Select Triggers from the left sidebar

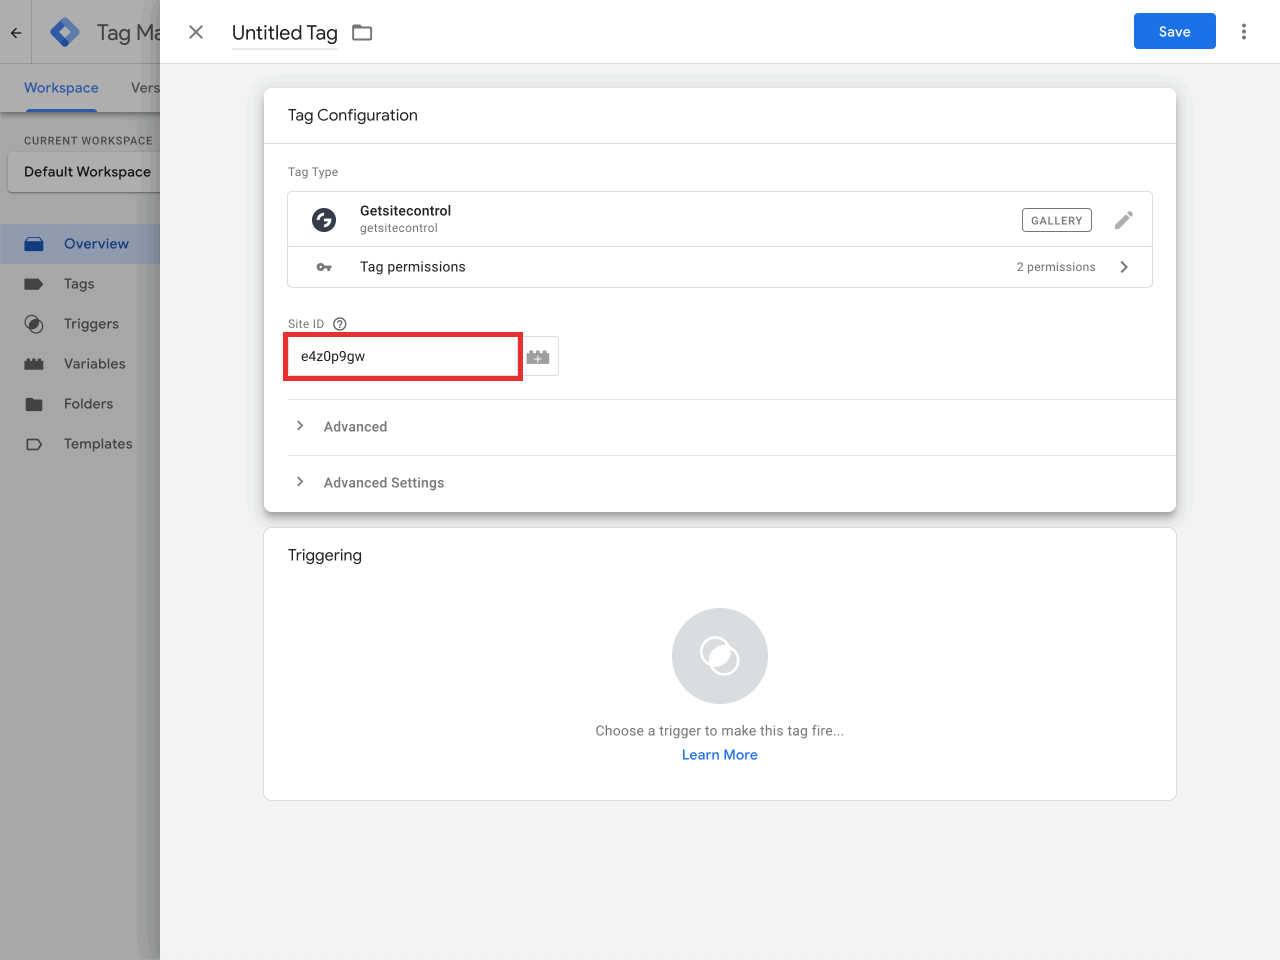coord(92,323)
